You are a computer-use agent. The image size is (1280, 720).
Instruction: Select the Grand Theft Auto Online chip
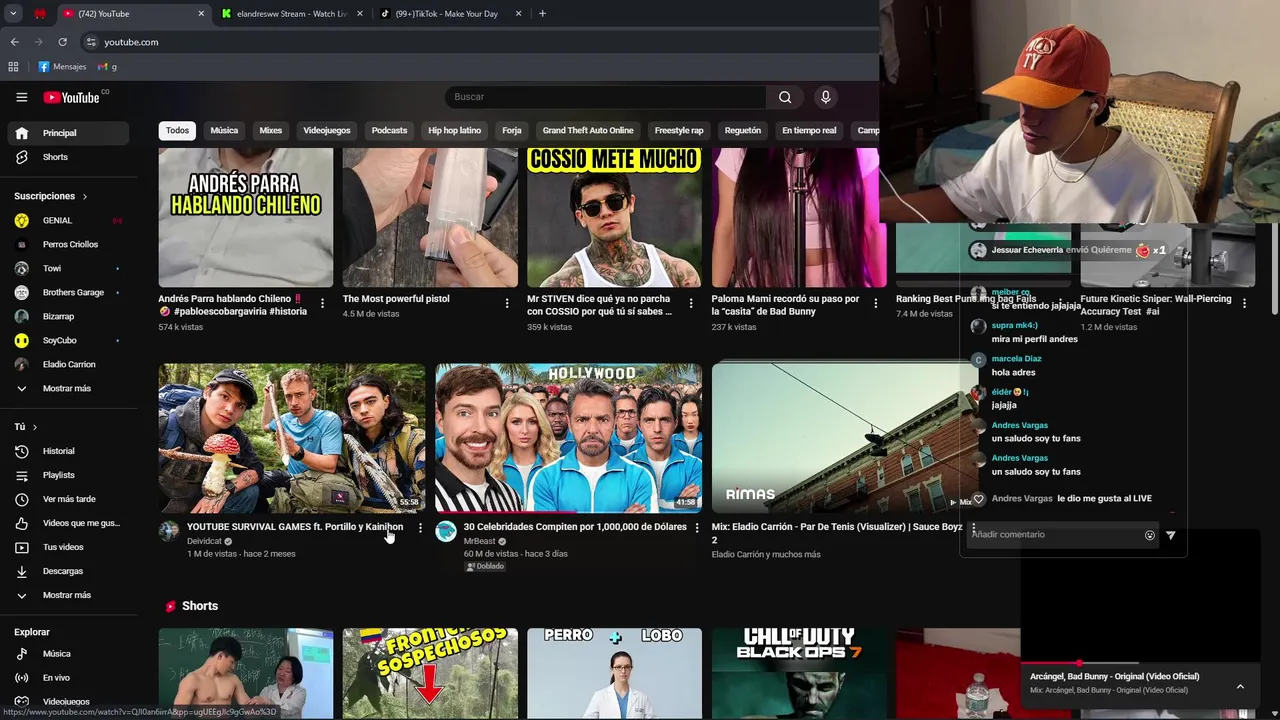click(x=588, y=131)
